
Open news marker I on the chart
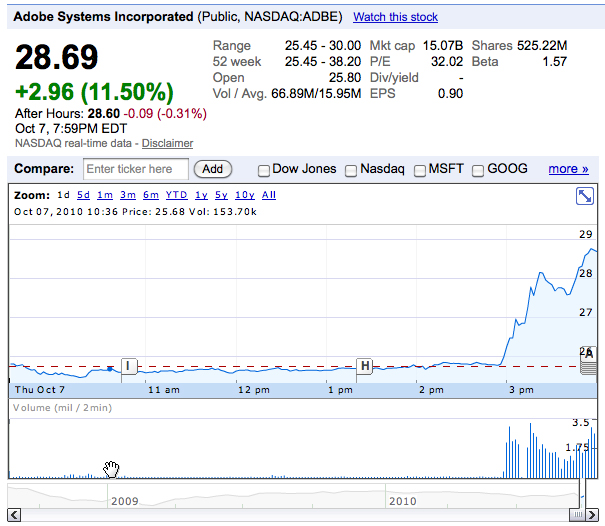pos(129,366)
